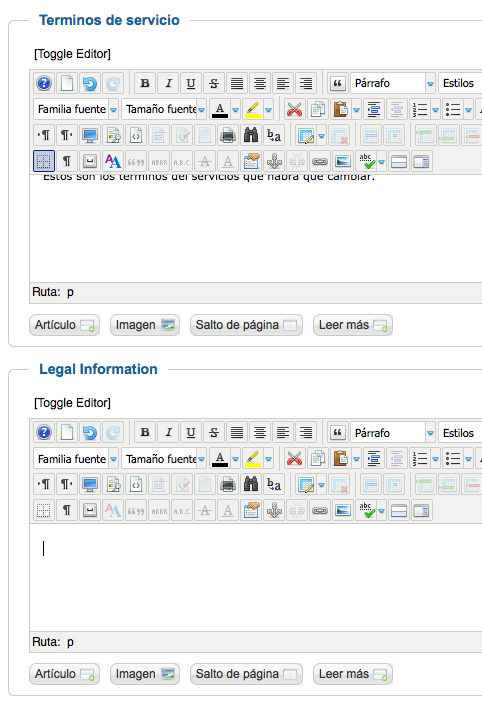482x705 pixels.
Task: Click the Print icon in the Legal Information editor
Action: [x=228, y=484]
